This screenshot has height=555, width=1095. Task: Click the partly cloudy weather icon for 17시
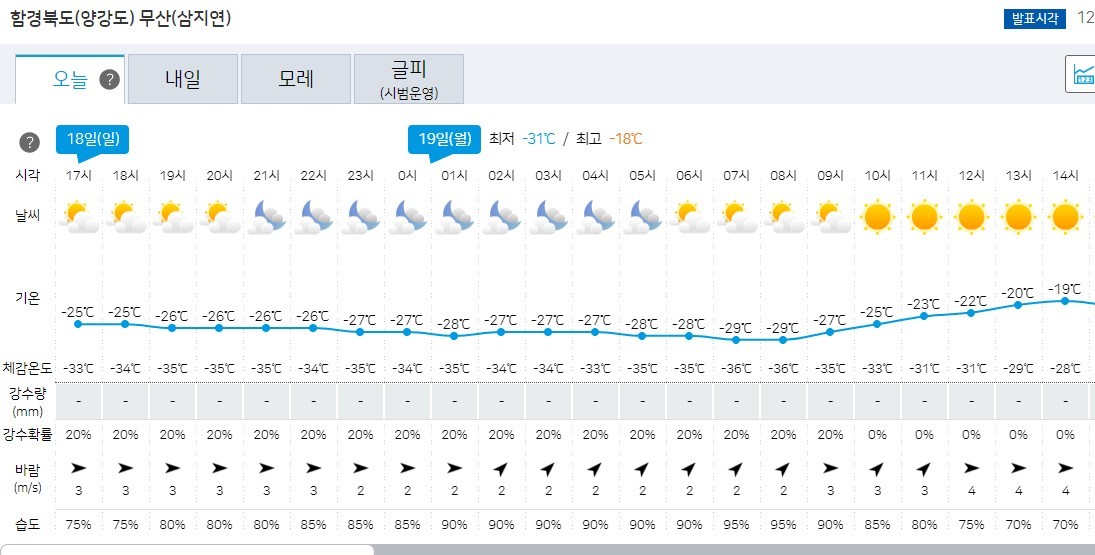78,215
